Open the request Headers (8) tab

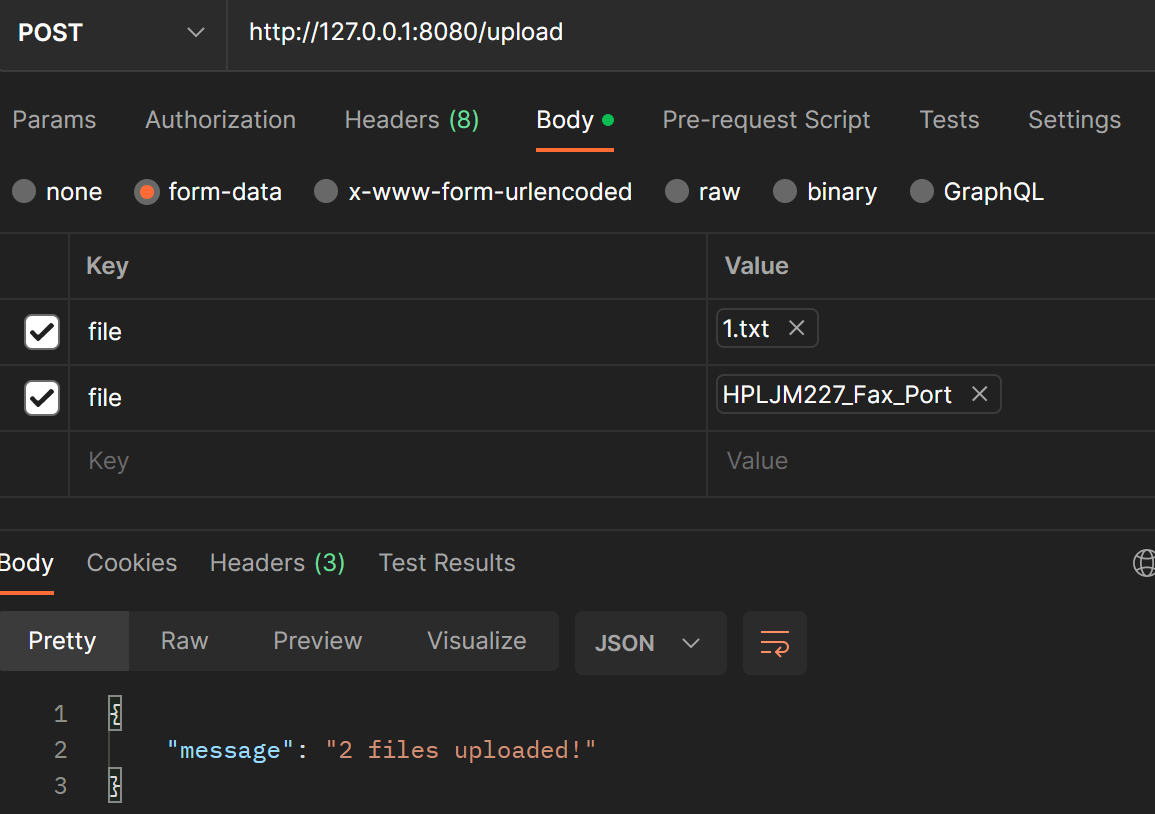click(x=411, y=120)
